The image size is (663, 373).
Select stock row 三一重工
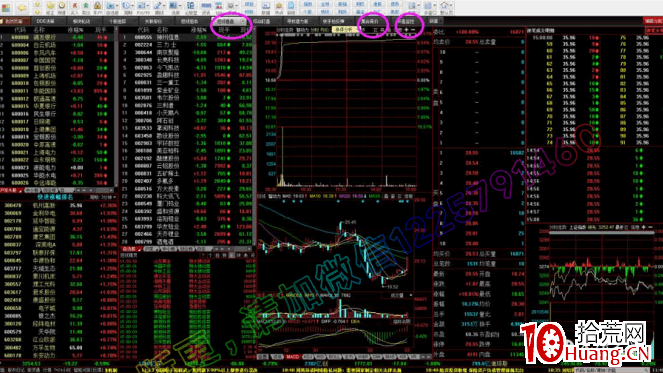point(186,82)
